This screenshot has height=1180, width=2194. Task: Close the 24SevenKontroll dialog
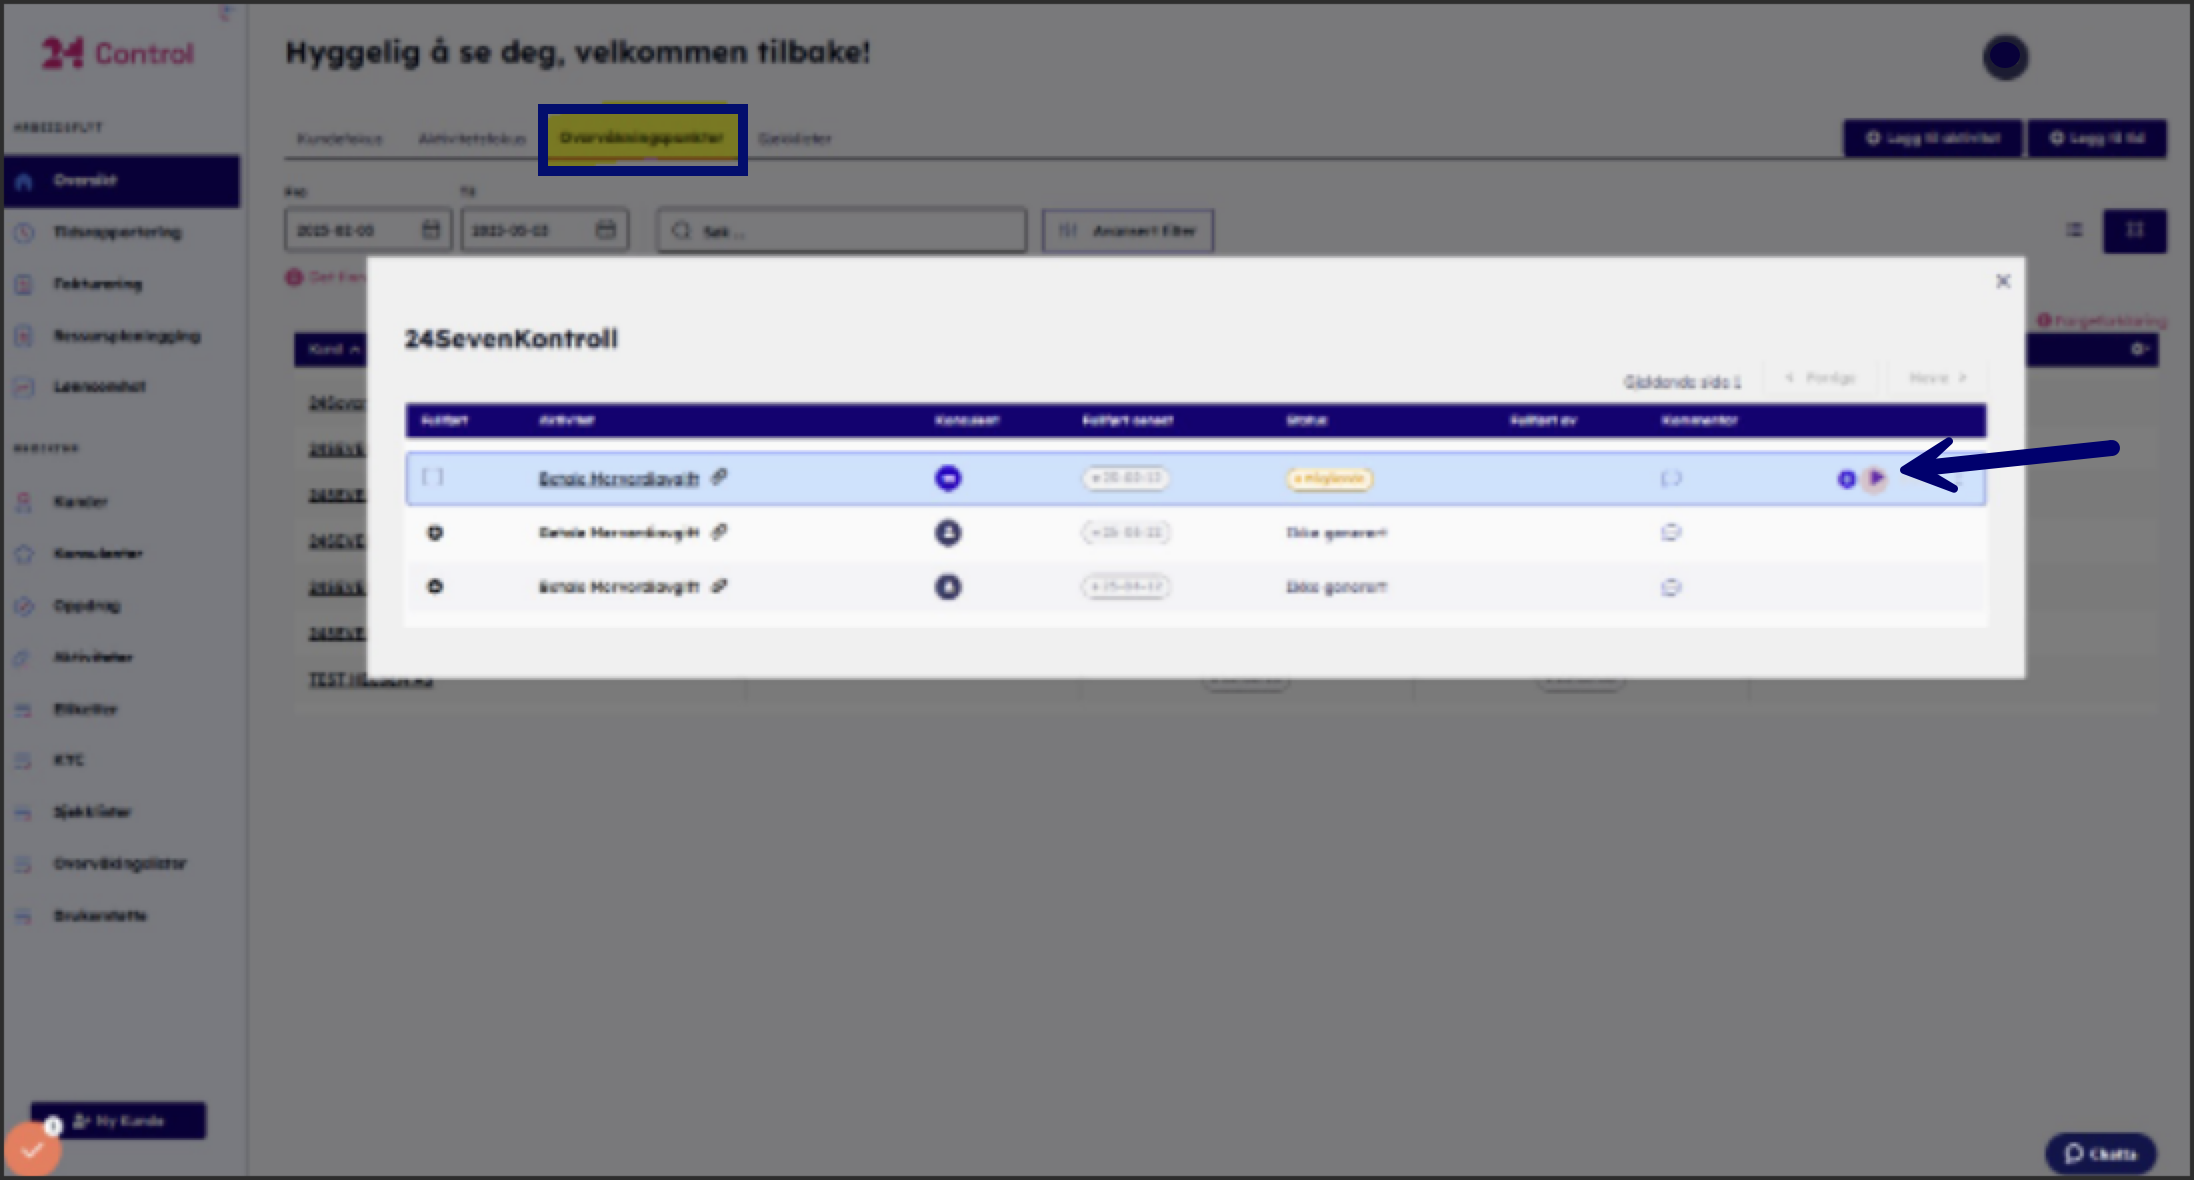click(x=2002, y=281)
